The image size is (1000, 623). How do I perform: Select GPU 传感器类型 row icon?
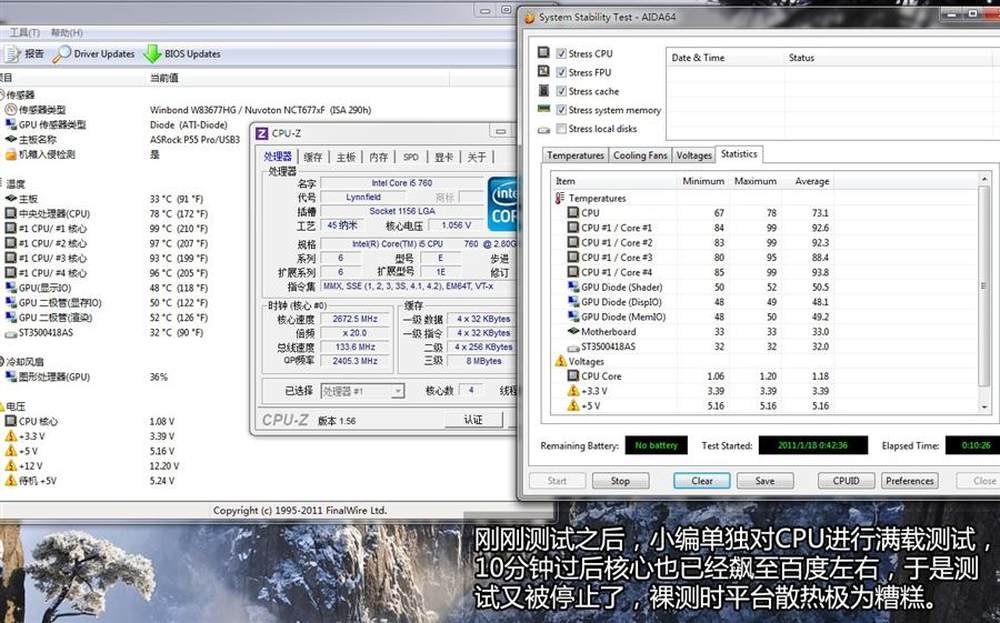click(10, 124)
